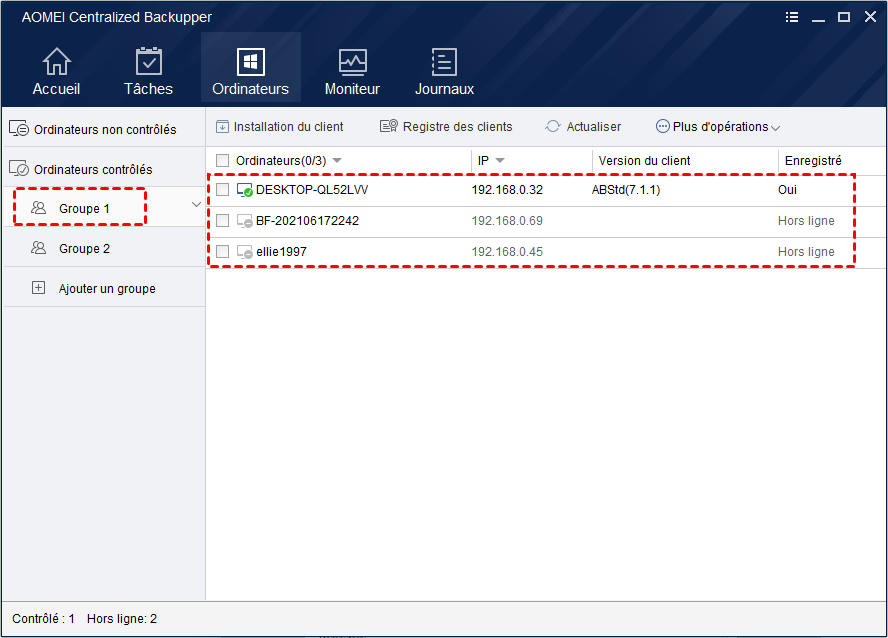Click the BF-202106172242 computer name
Image resolution: width=888 pixels, height=638 pixels.
tap(308, 221)
